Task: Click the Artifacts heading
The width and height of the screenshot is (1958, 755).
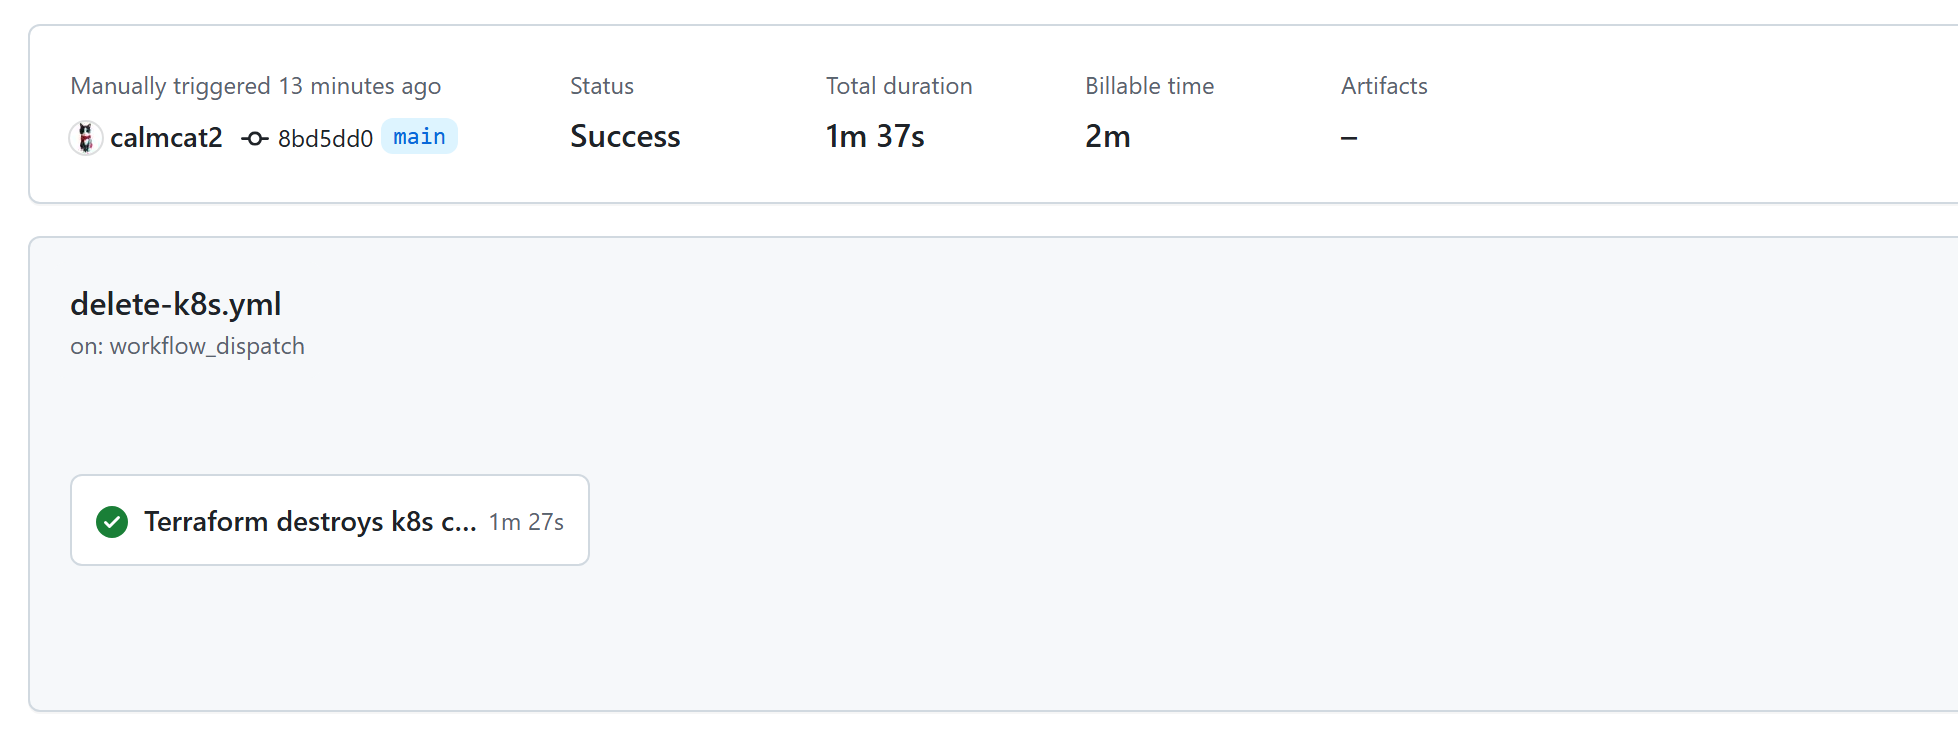Action: (x=1384, y=86)
